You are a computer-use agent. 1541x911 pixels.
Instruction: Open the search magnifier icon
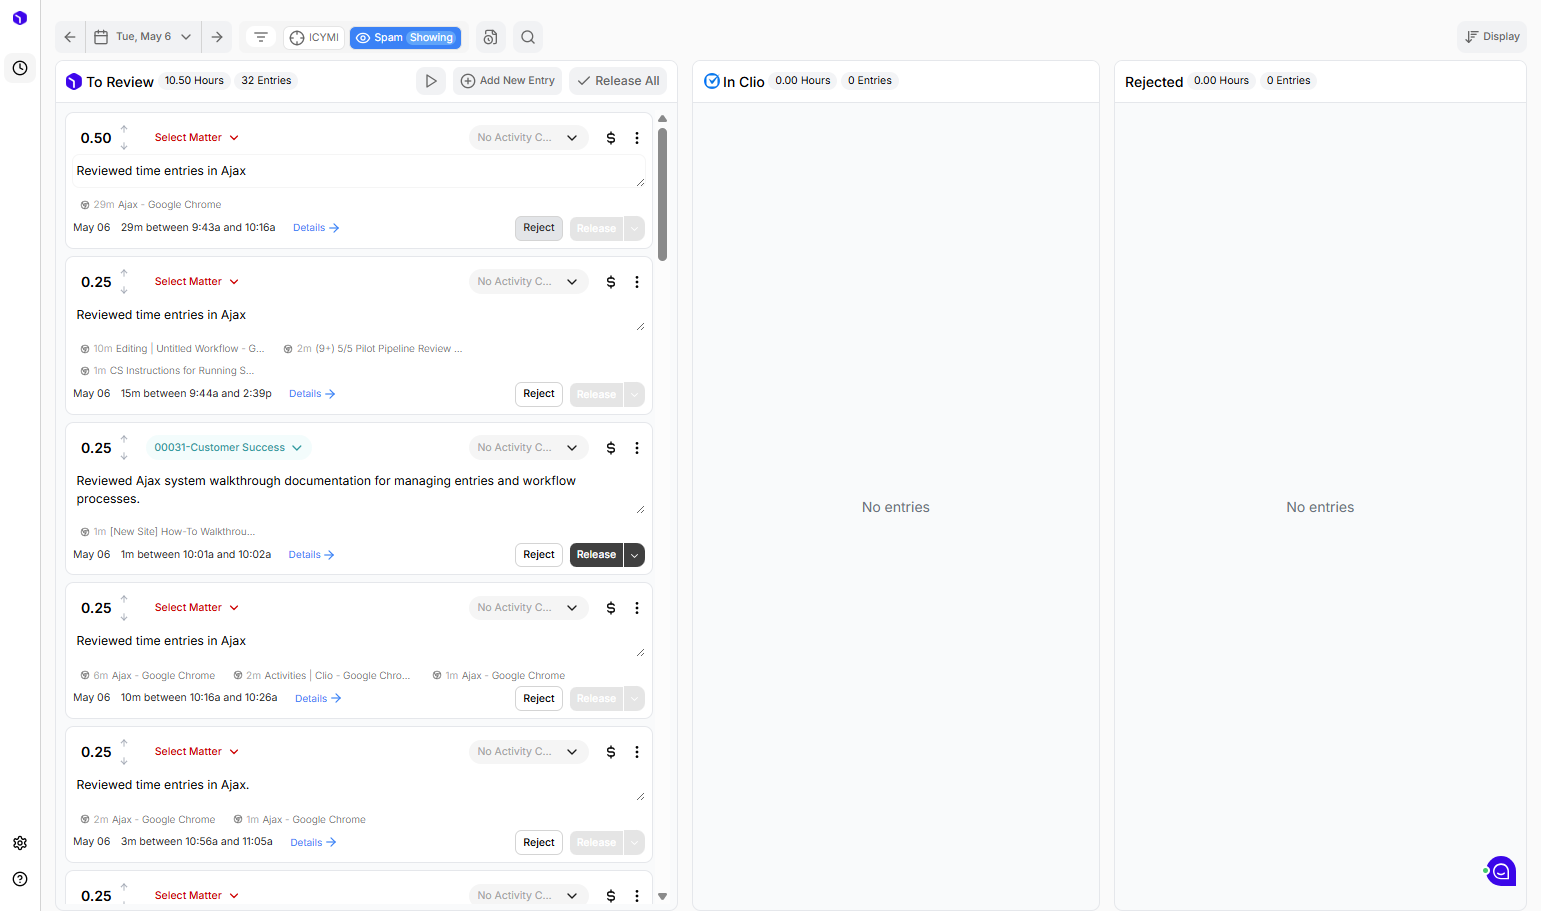528,37
